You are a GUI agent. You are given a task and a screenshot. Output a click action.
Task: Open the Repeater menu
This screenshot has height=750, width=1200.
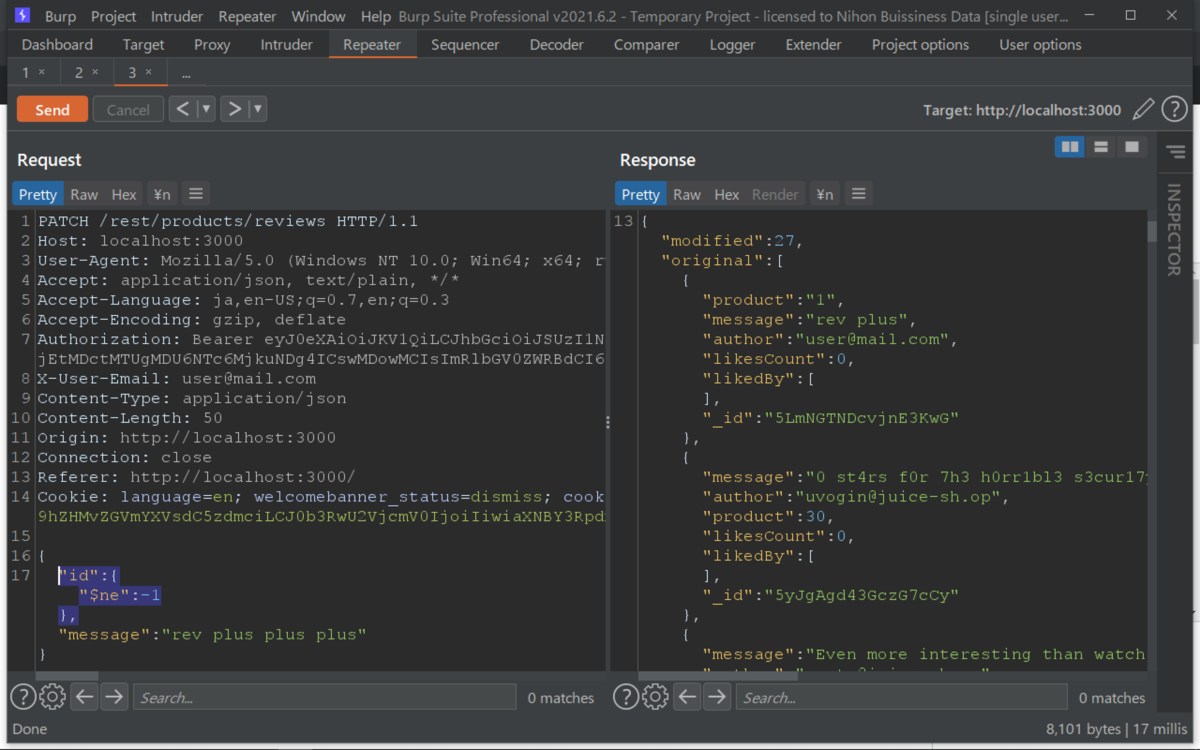click(247, 16)
